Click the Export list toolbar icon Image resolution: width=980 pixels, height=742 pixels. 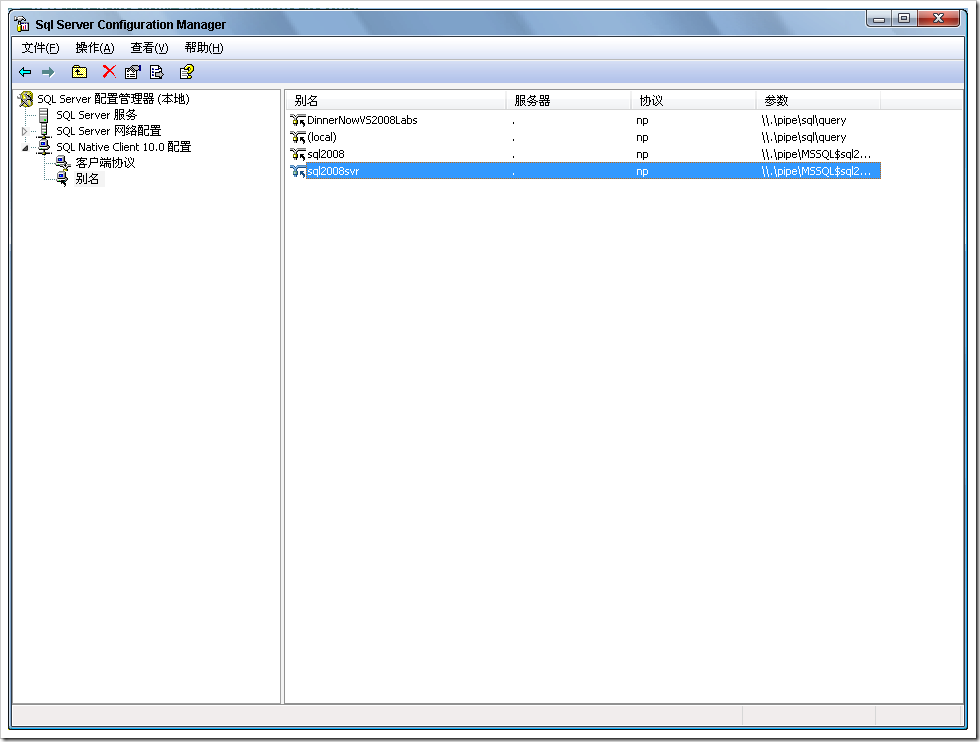tap(156, 73)
